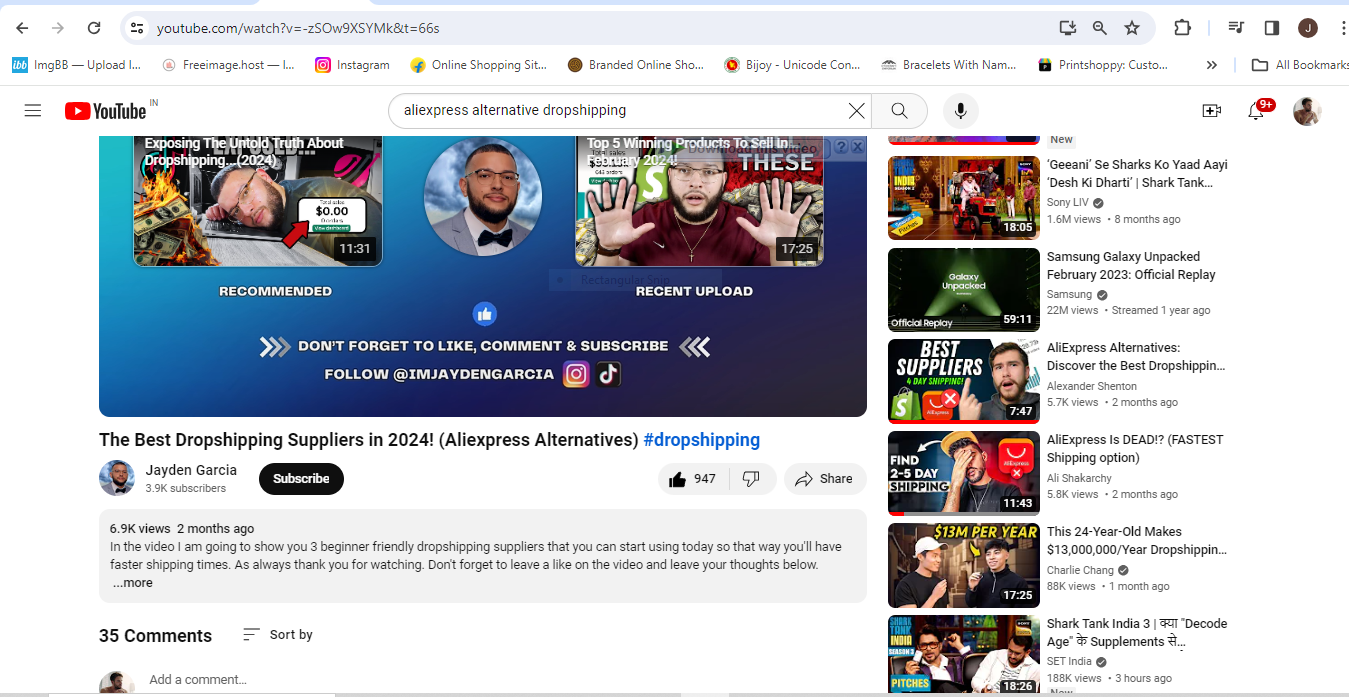1349x697 pixels.
Task: Open Shark Tank Geeani video thumbnail
Action: coord(964,198)
